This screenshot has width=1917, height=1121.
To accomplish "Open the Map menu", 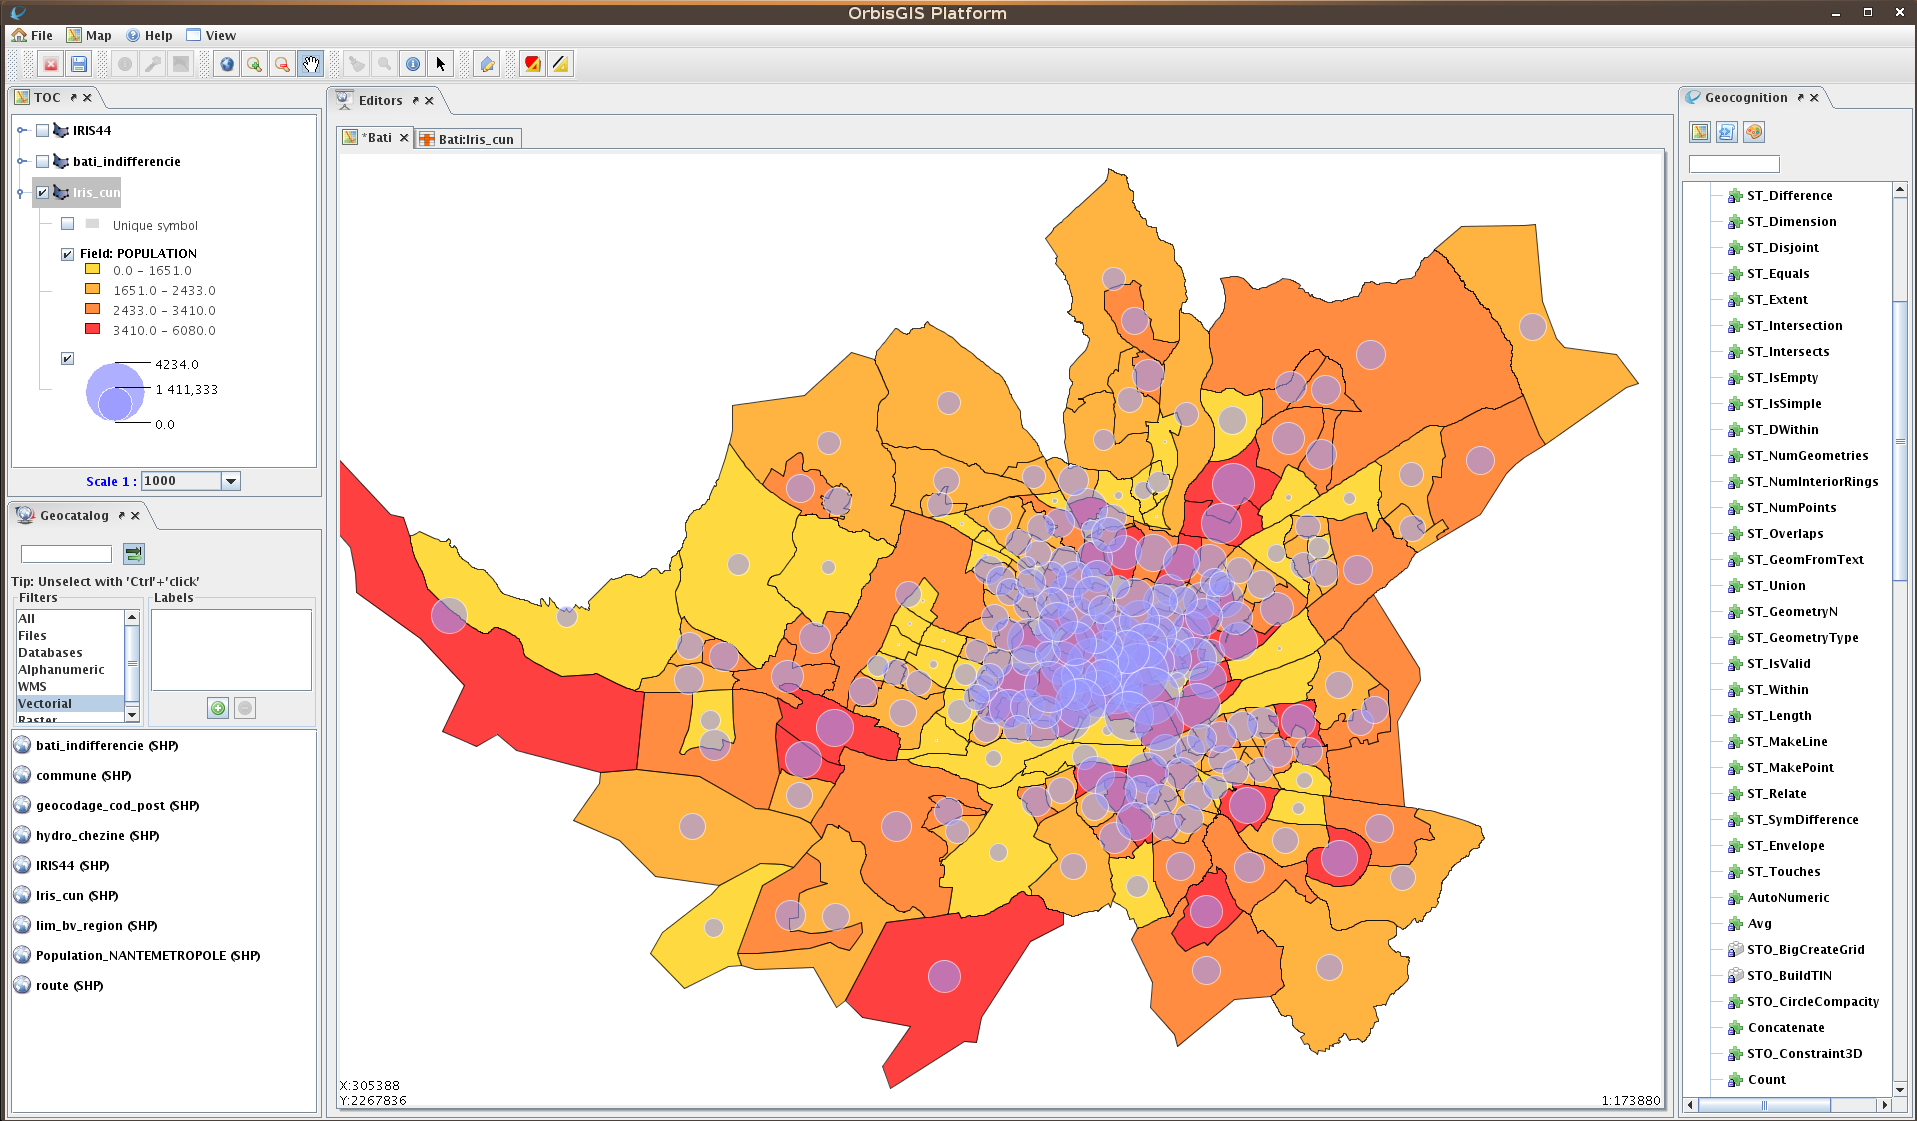I will point(89,35).
